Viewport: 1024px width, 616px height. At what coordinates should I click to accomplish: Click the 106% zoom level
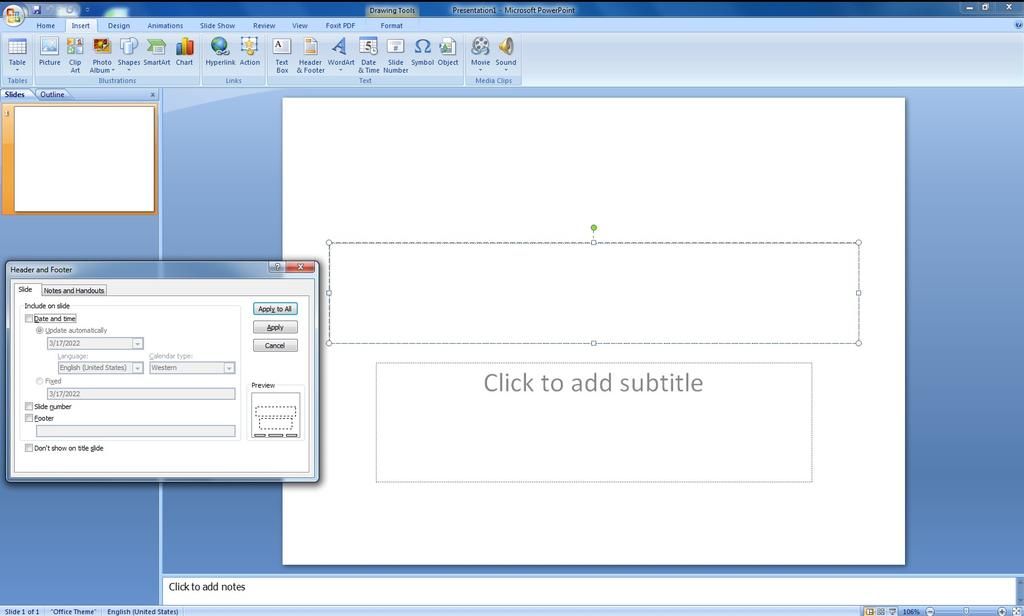tap(911, 611)
